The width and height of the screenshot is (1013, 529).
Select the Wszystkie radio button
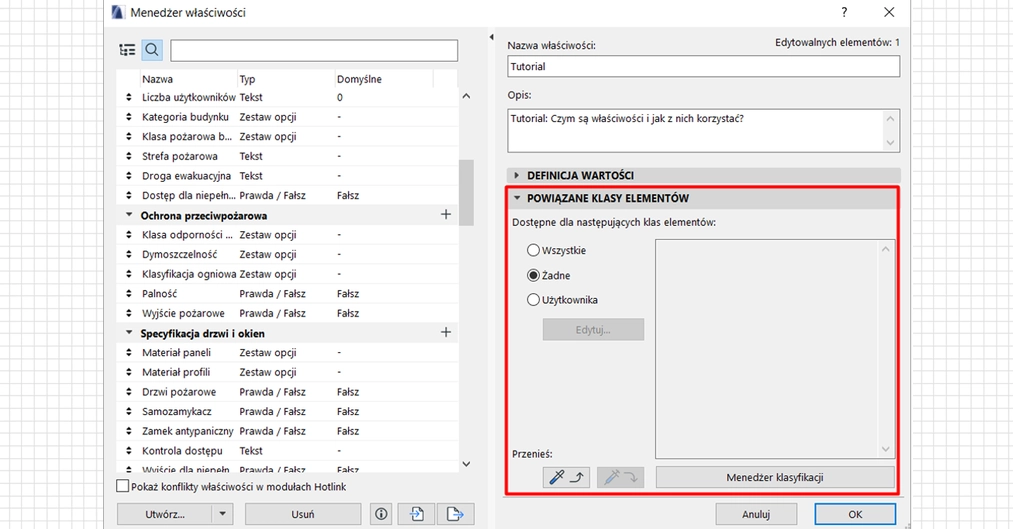tap(533, 250)
